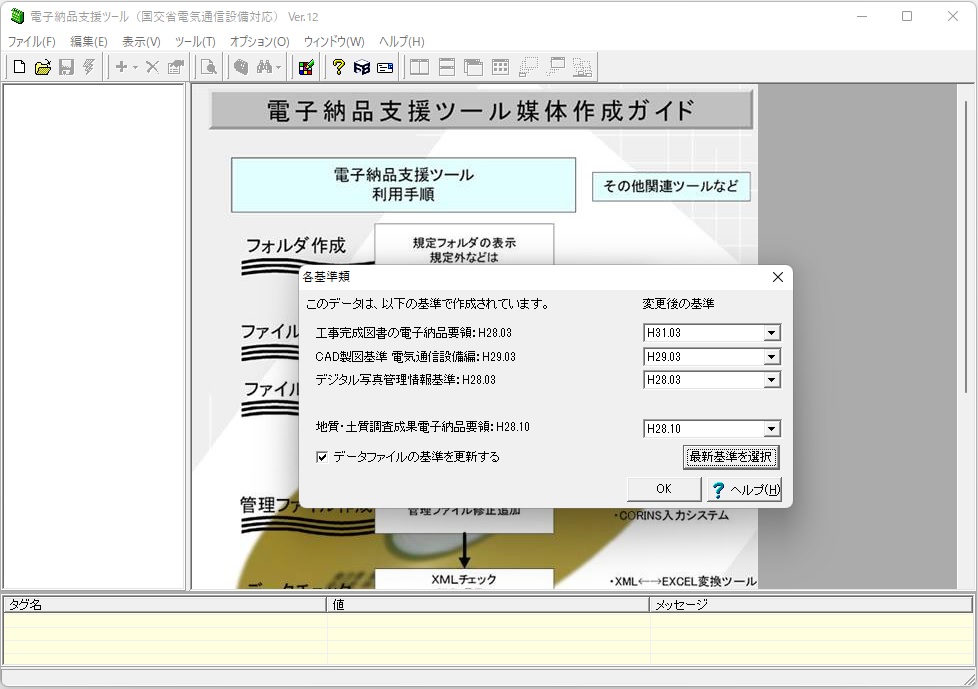
Task: Click the ヘルプ(H) button in the dialog
Action: coord(745,489)
